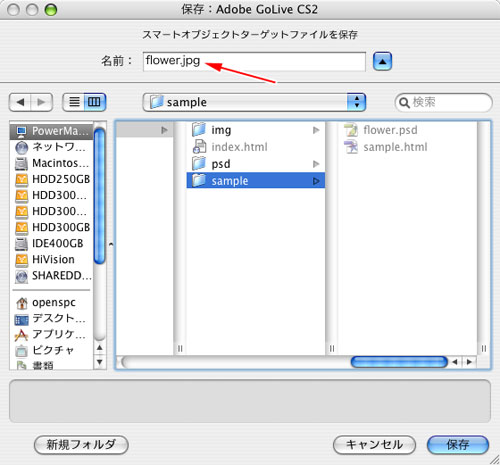Image resolution: width=500 pixels, height=465 pixels.
Task: Collapse the file browser with the arrow toggle
Action: click(382, 61)
